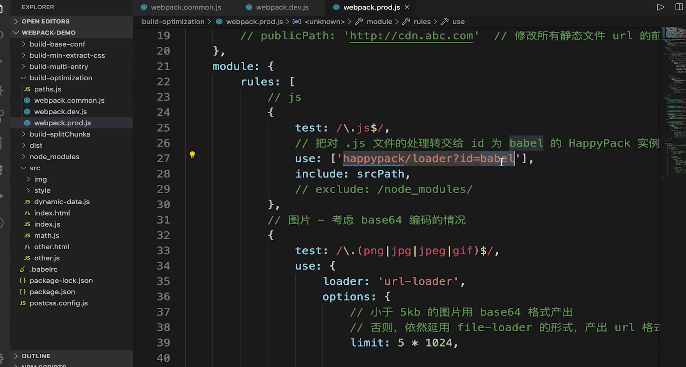
Task: Click the use breadcrumb segment
Action: point(458,21)
